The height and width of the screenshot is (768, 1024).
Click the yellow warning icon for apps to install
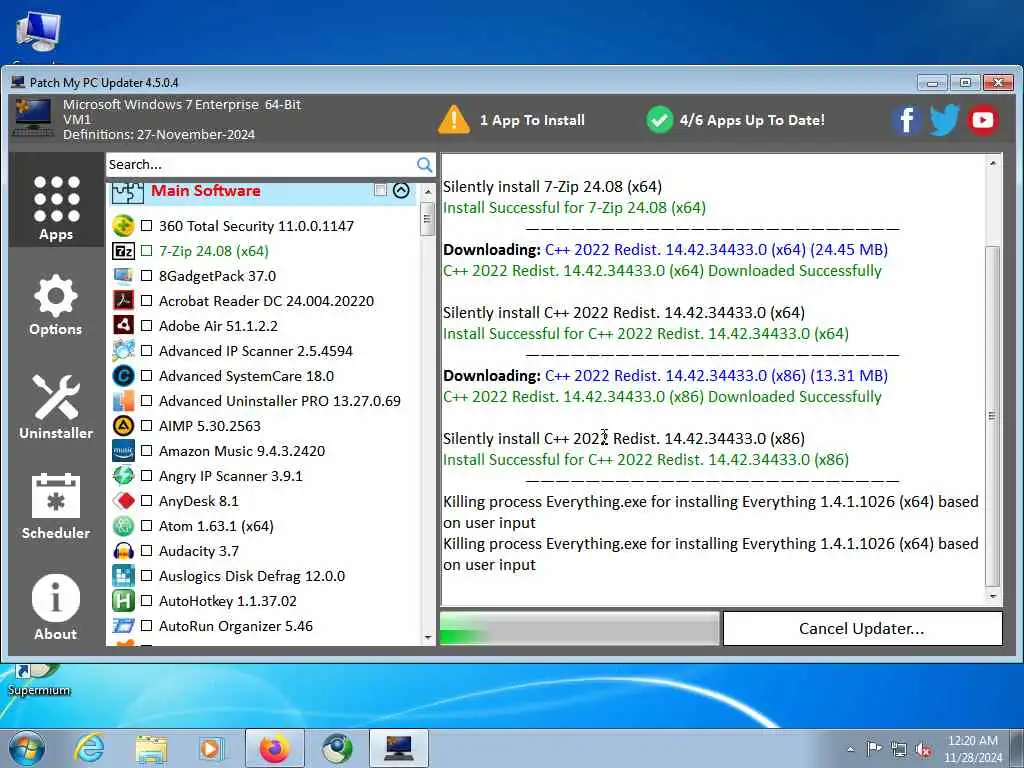tap(454, 120)
